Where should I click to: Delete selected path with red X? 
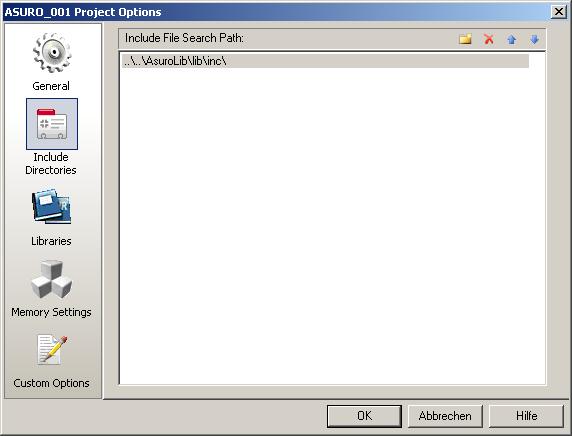pos(489,39)
